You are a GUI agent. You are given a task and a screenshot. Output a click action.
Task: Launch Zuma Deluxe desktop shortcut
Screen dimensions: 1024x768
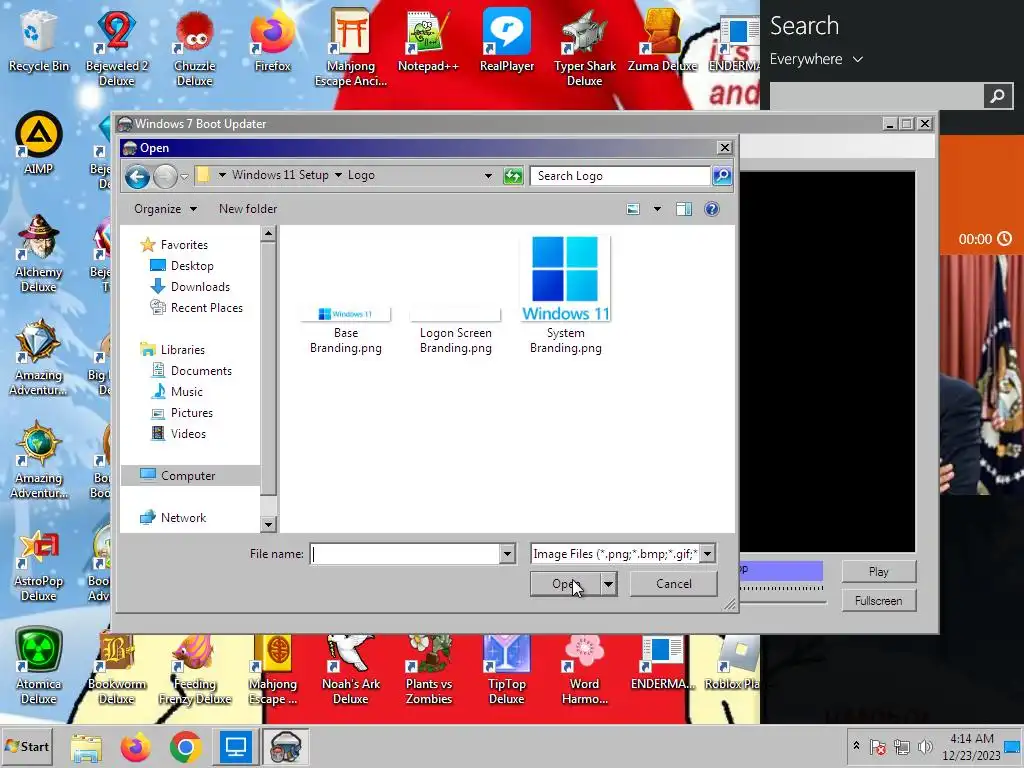662,40
